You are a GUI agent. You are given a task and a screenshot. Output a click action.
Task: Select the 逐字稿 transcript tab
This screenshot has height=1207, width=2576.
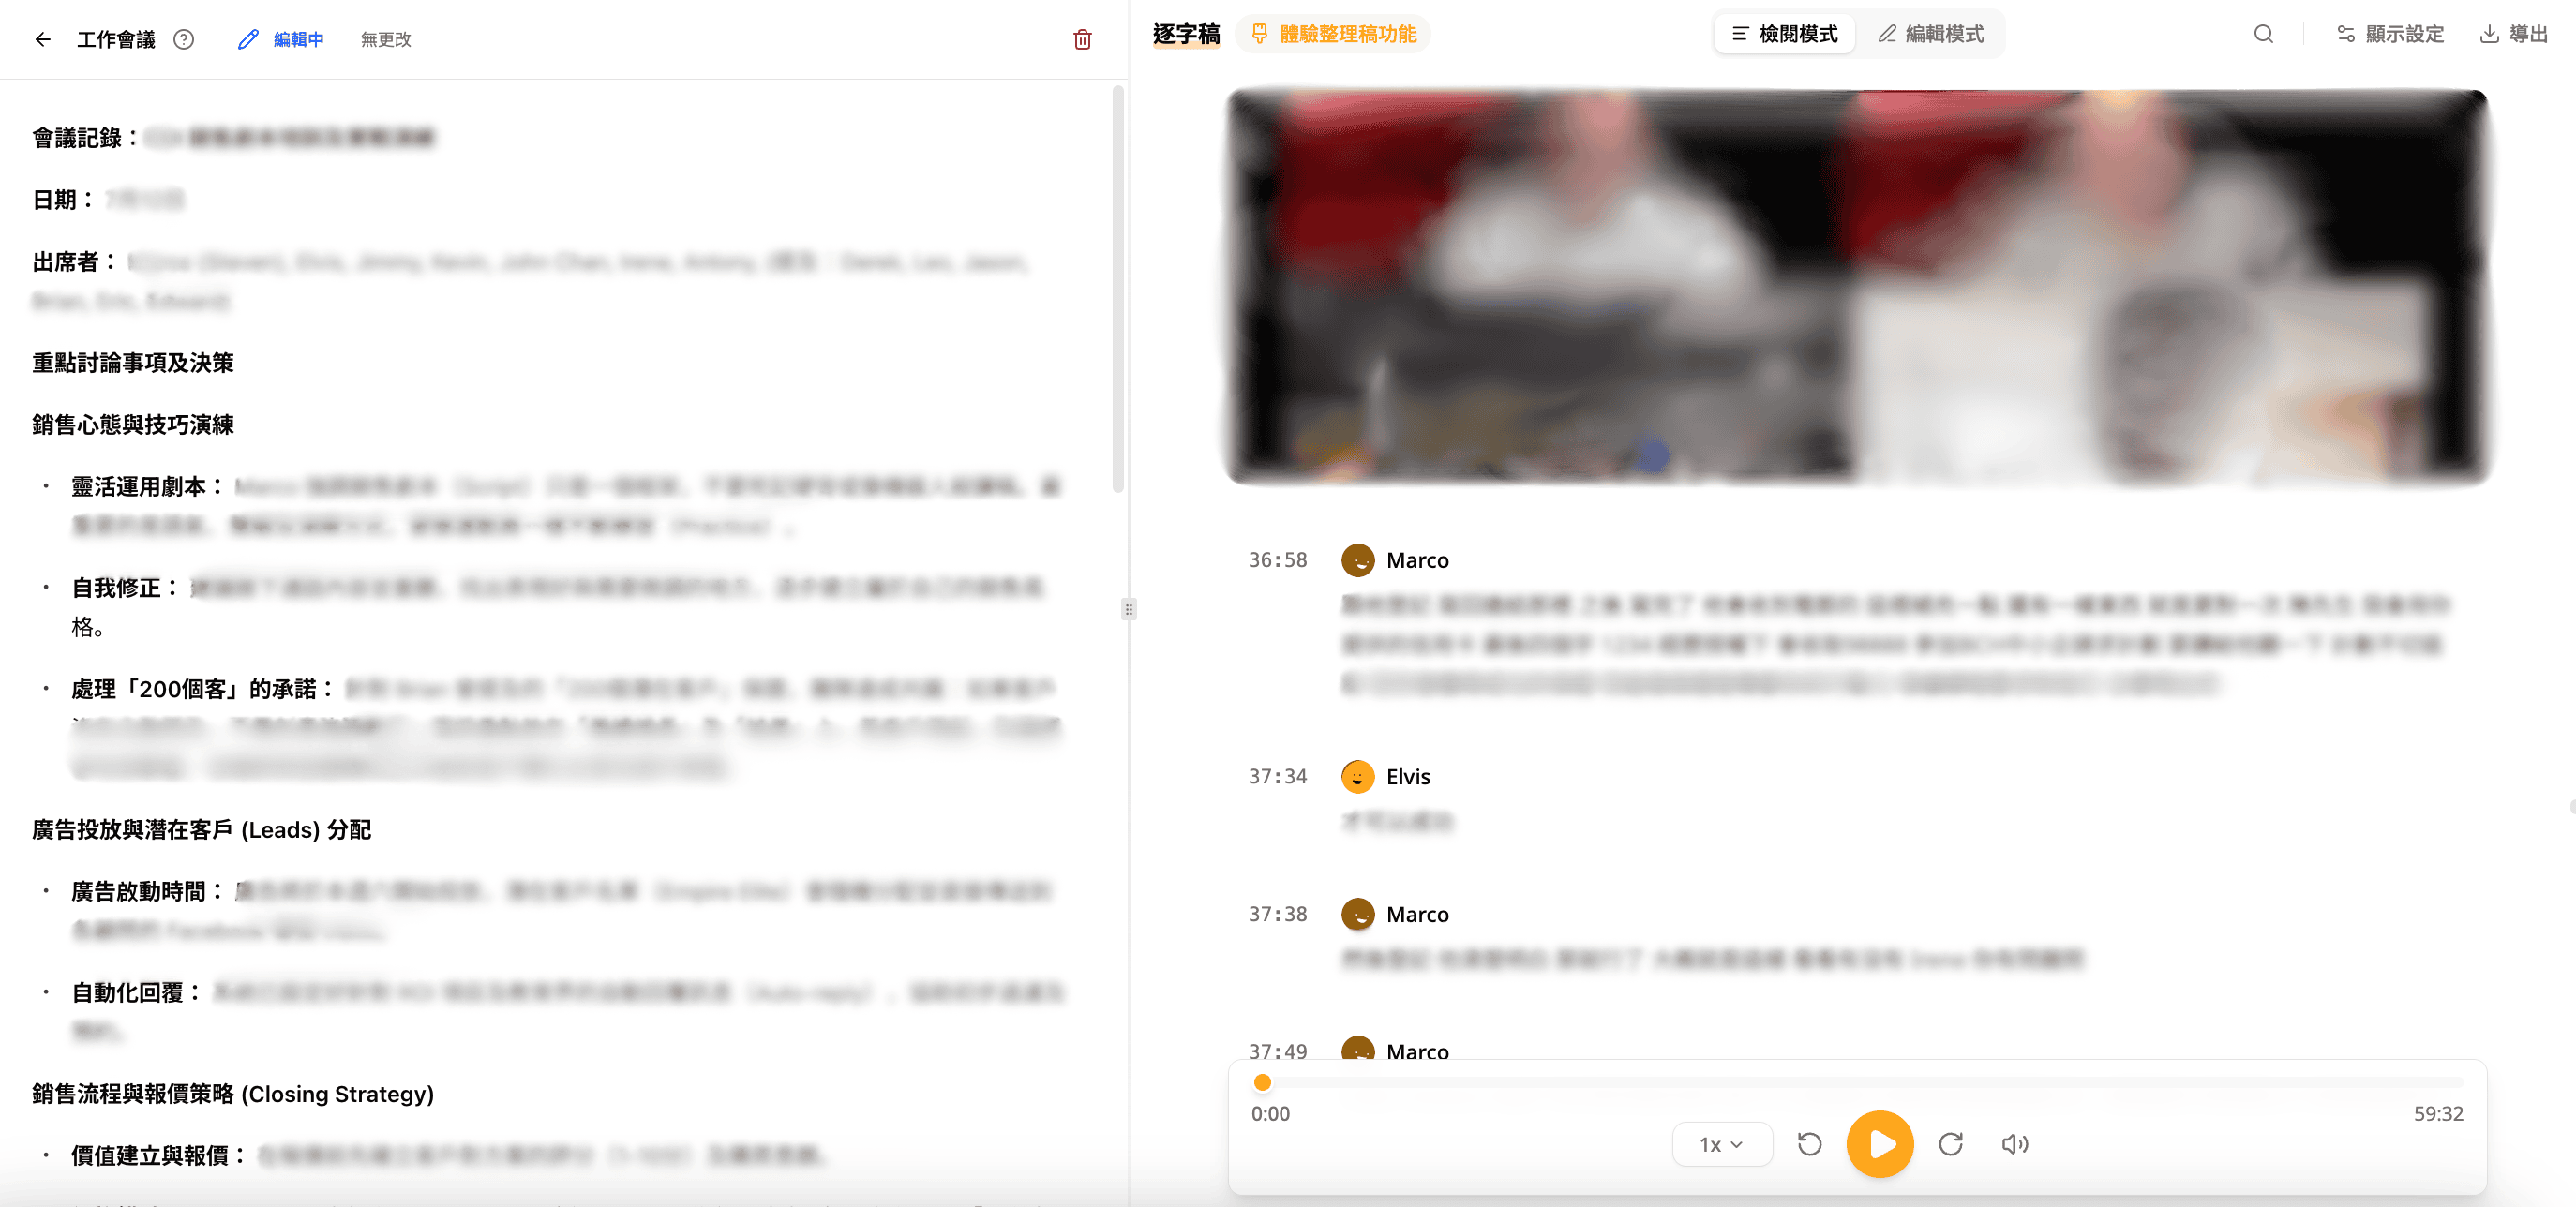point(1186,34)
